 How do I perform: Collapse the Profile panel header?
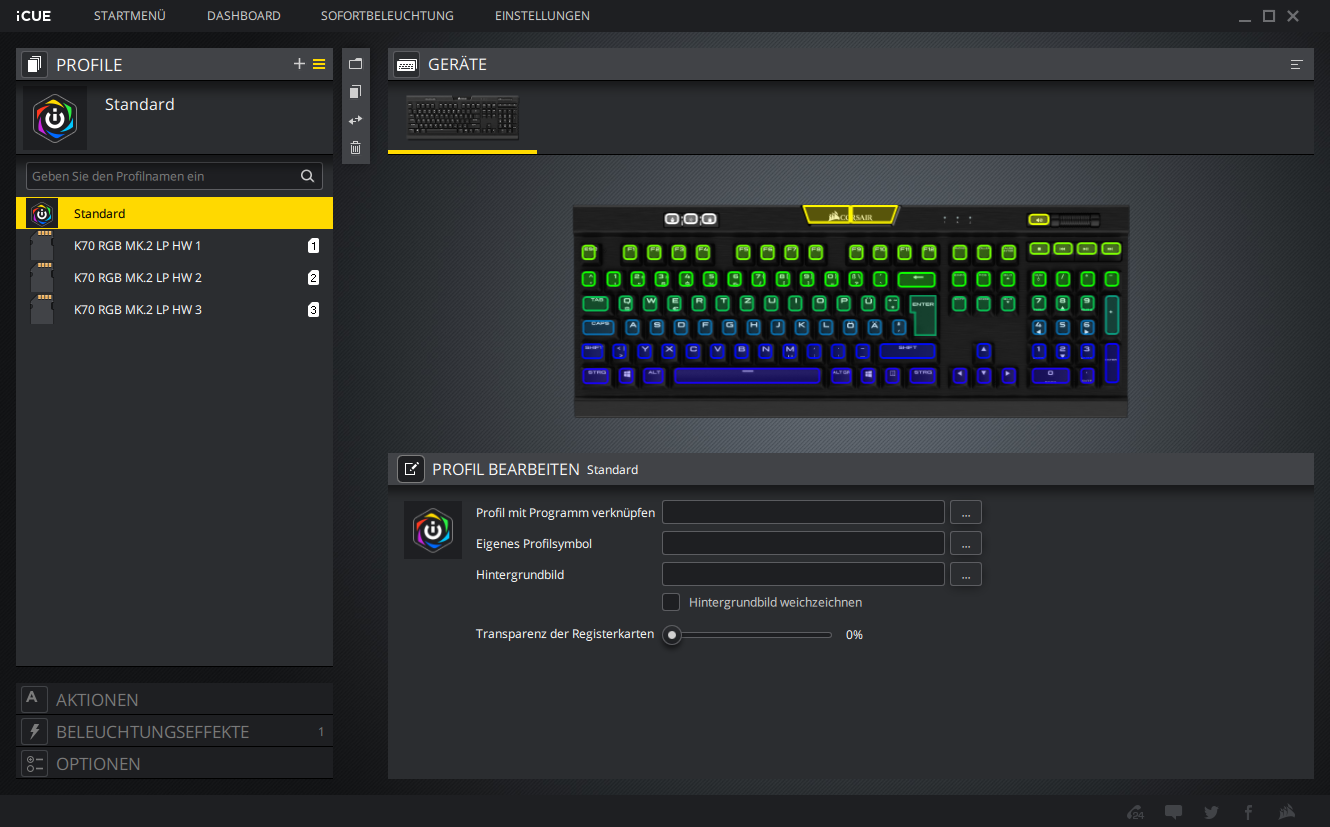174,64
